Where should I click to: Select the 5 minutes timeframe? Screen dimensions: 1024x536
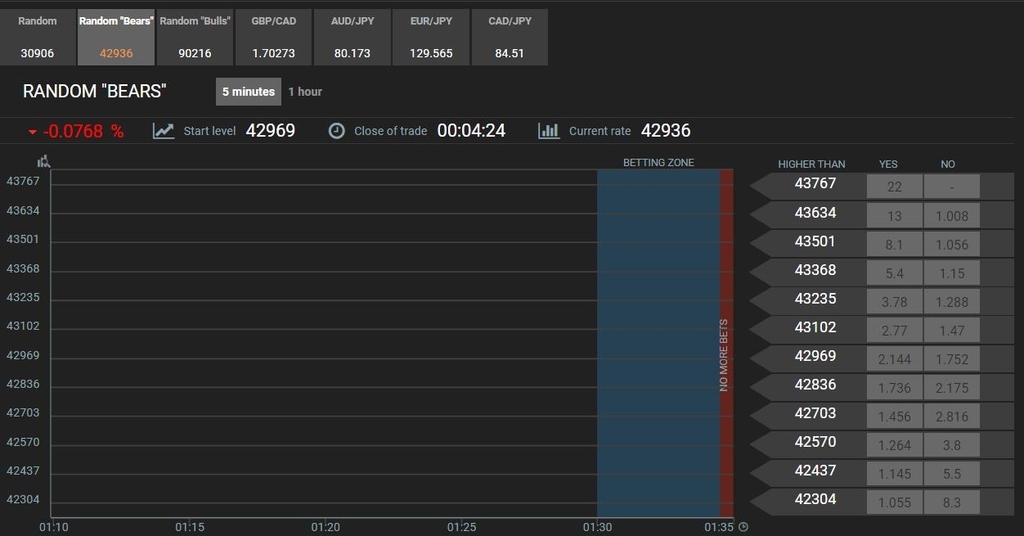[248, 91]
